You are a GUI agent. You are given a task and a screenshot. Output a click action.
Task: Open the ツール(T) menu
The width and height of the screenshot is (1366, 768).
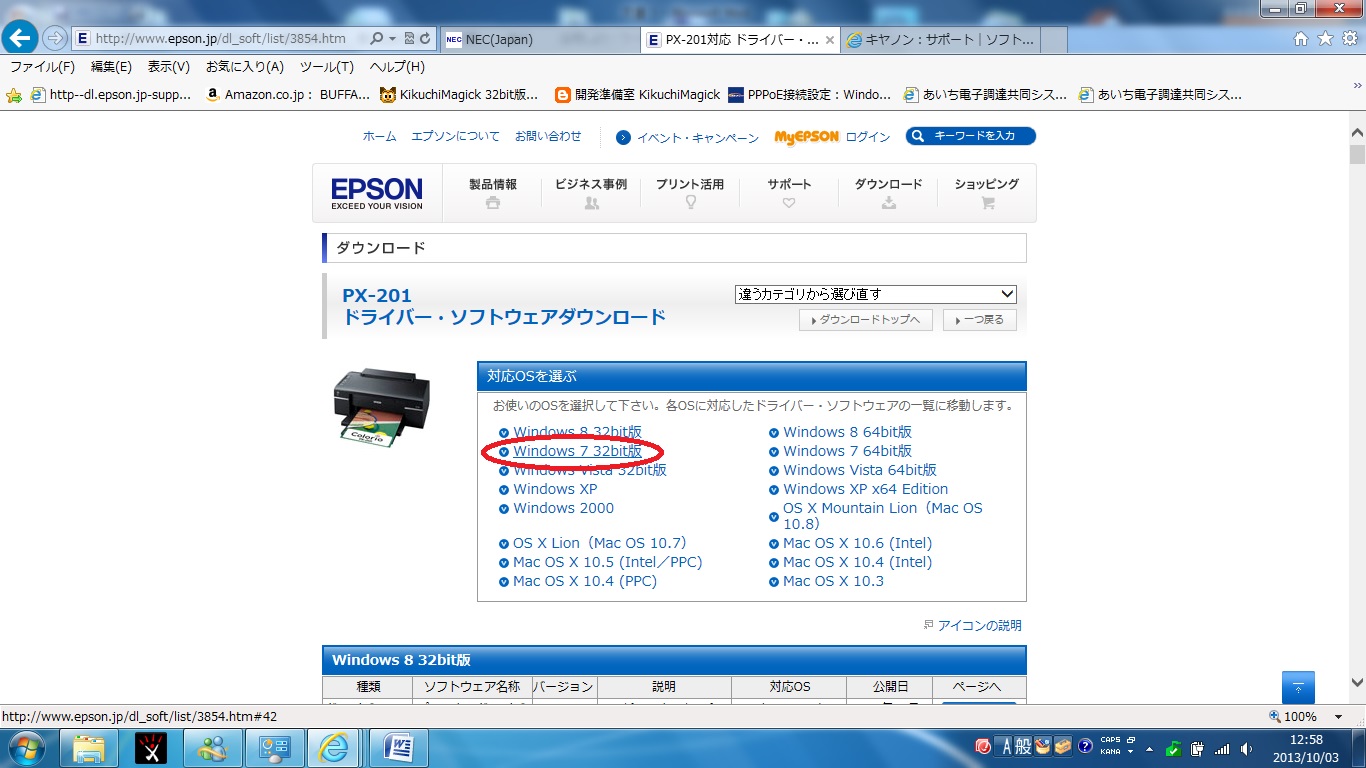tap(327, 67)
